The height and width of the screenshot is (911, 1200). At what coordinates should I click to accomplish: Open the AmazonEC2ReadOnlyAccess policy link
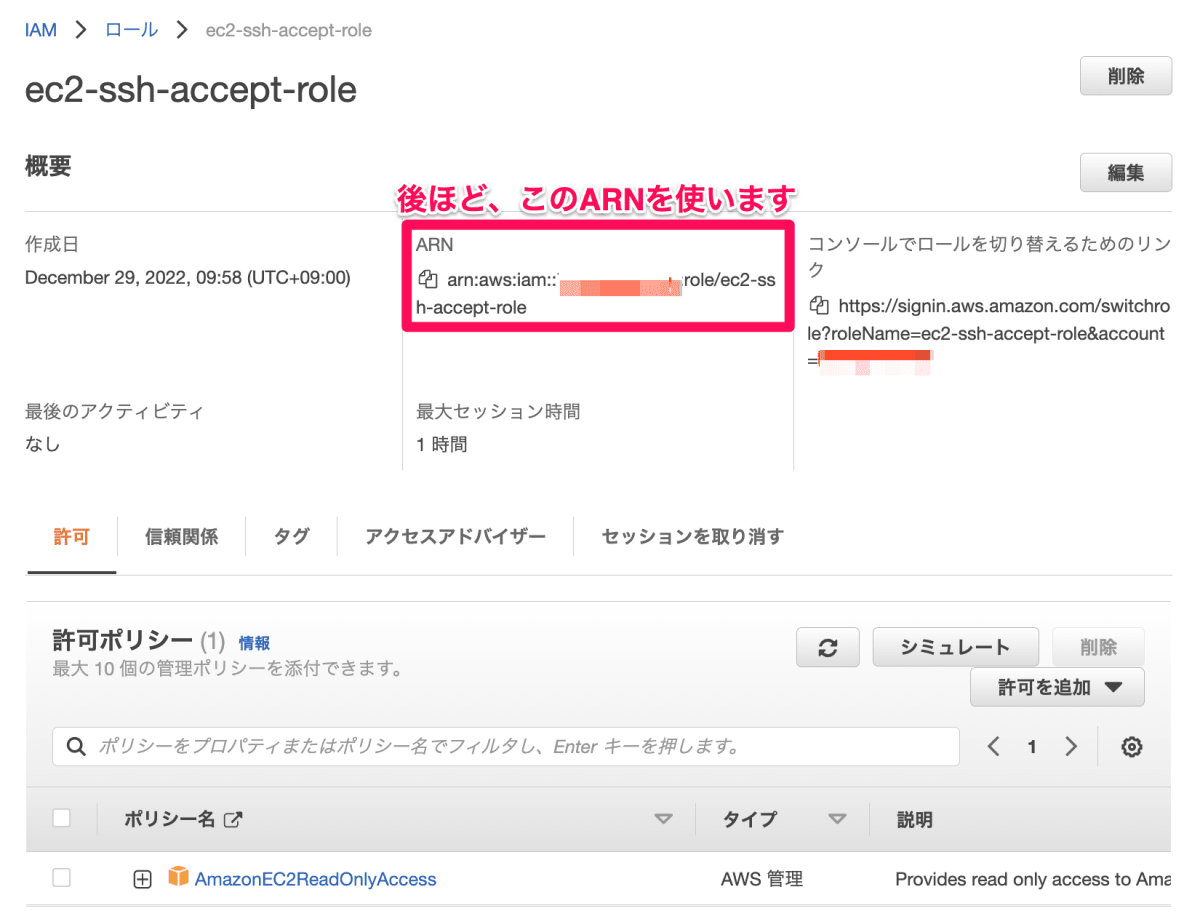[x=316, y=880]
